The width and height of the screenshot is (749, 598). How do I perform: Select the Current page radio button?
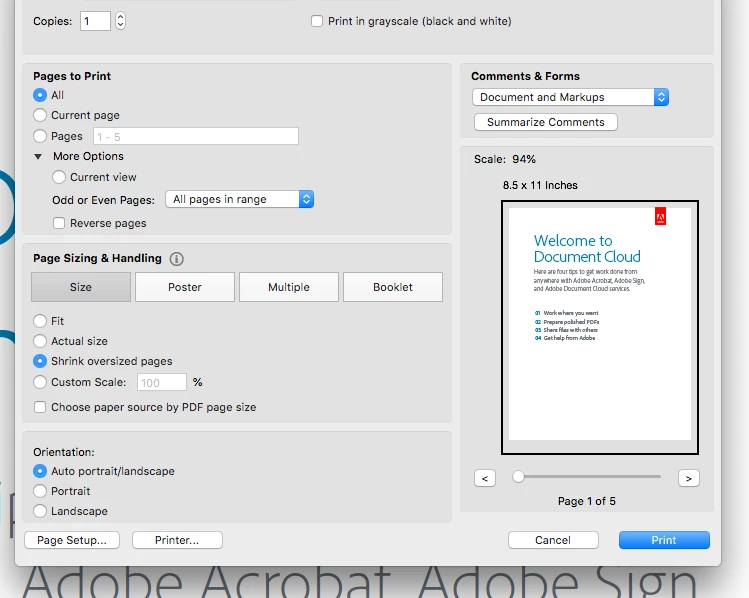pos(40,115)
